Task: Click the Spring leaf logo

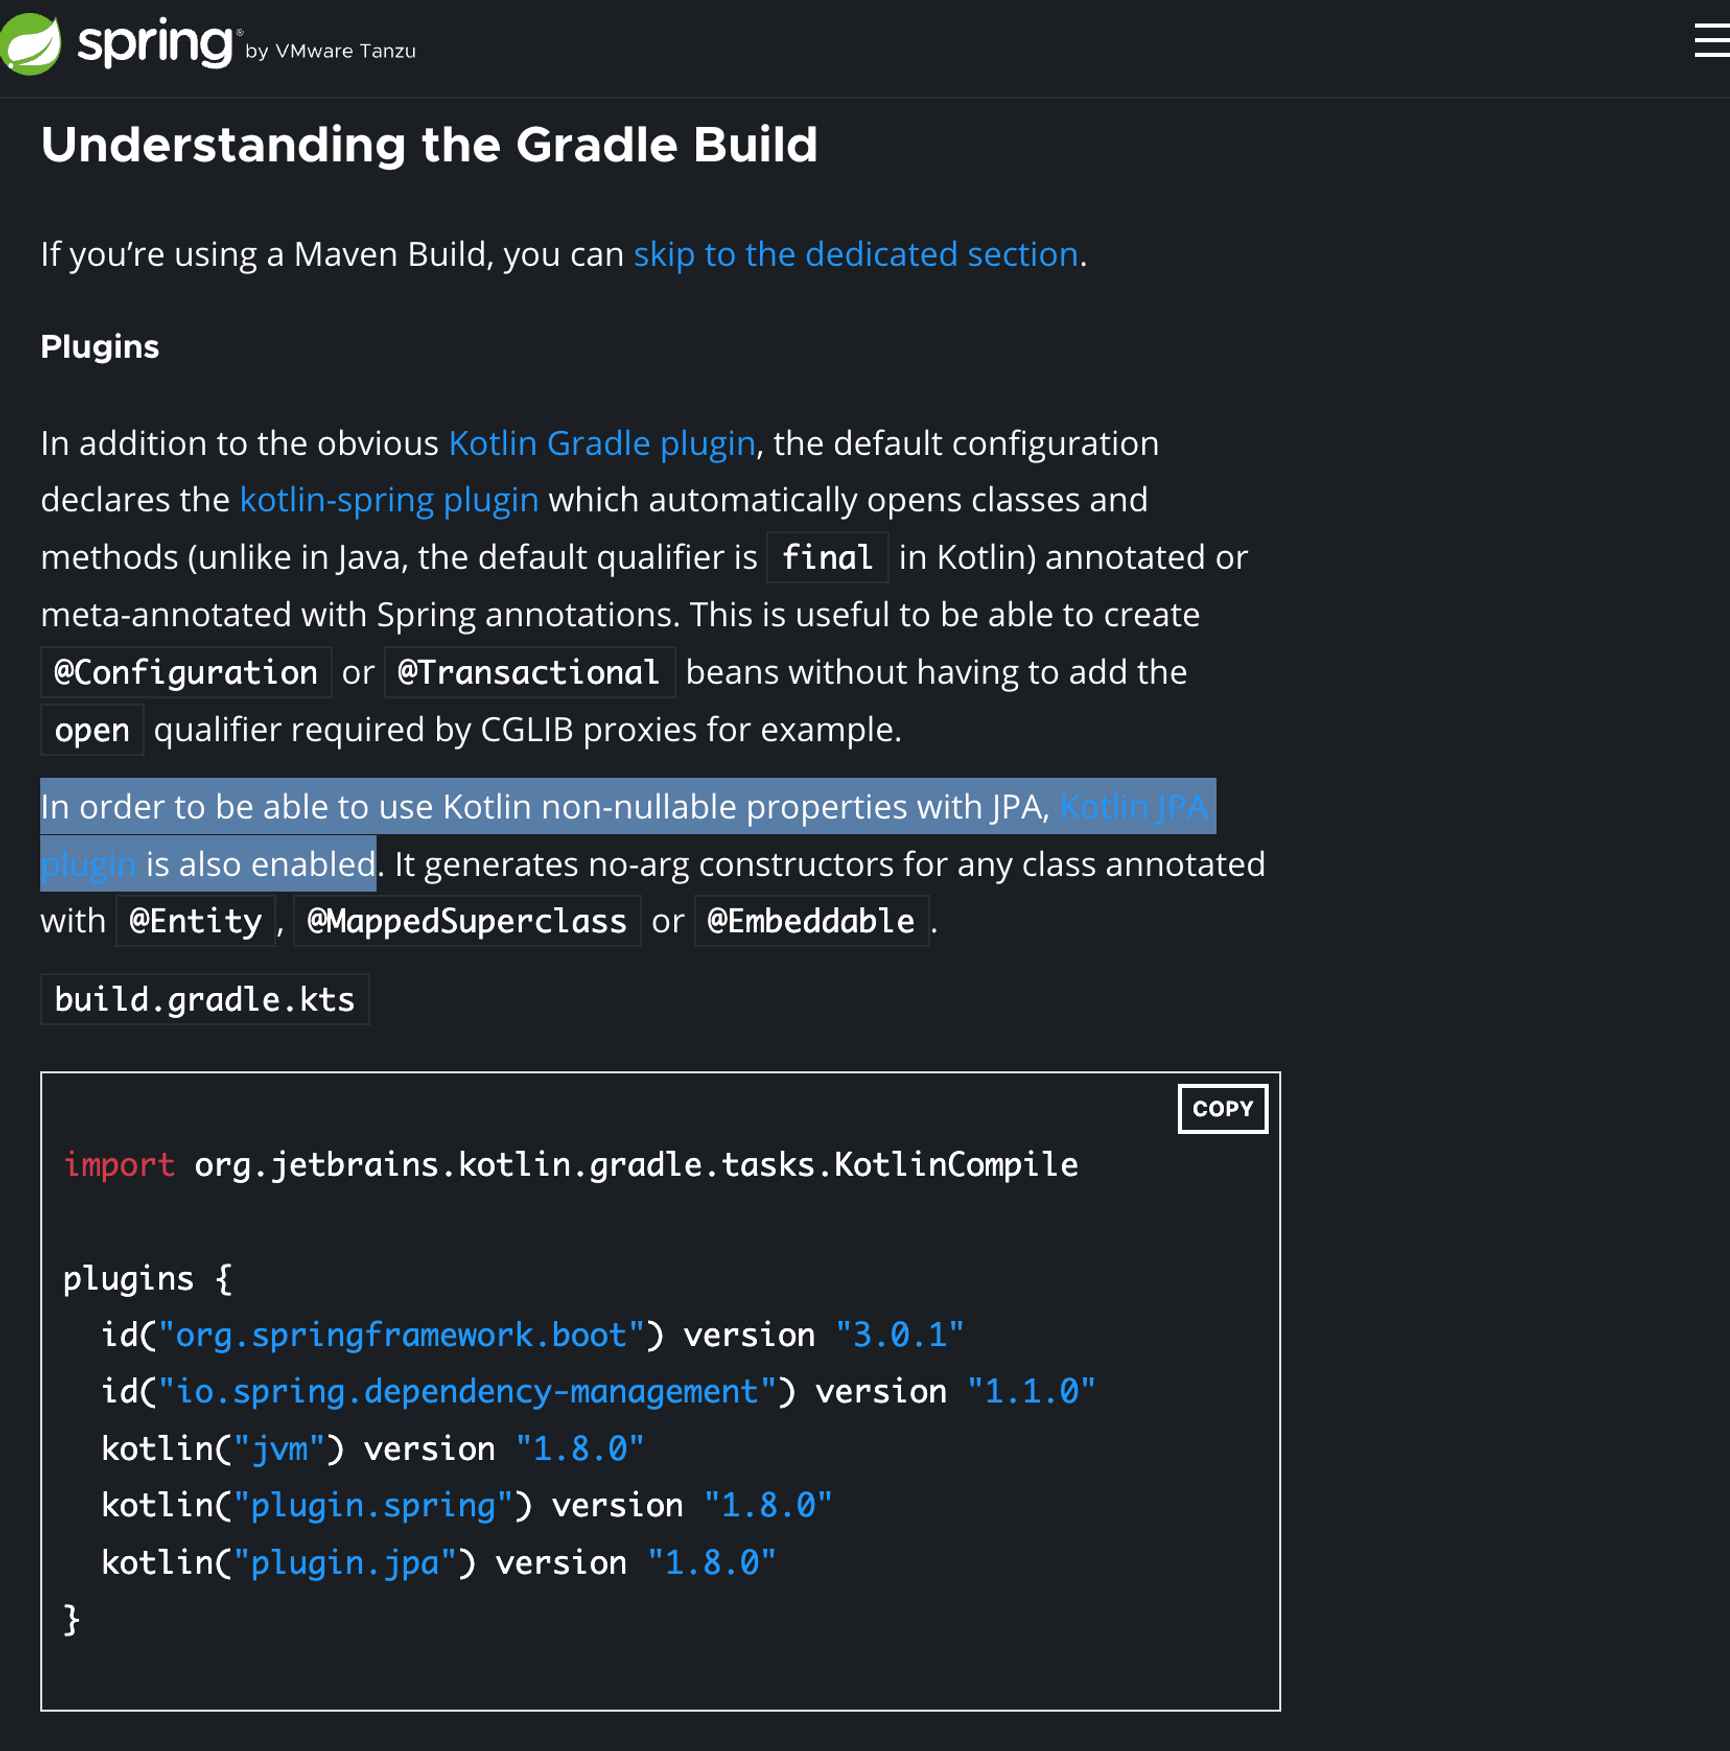Action: click(30, 45)
